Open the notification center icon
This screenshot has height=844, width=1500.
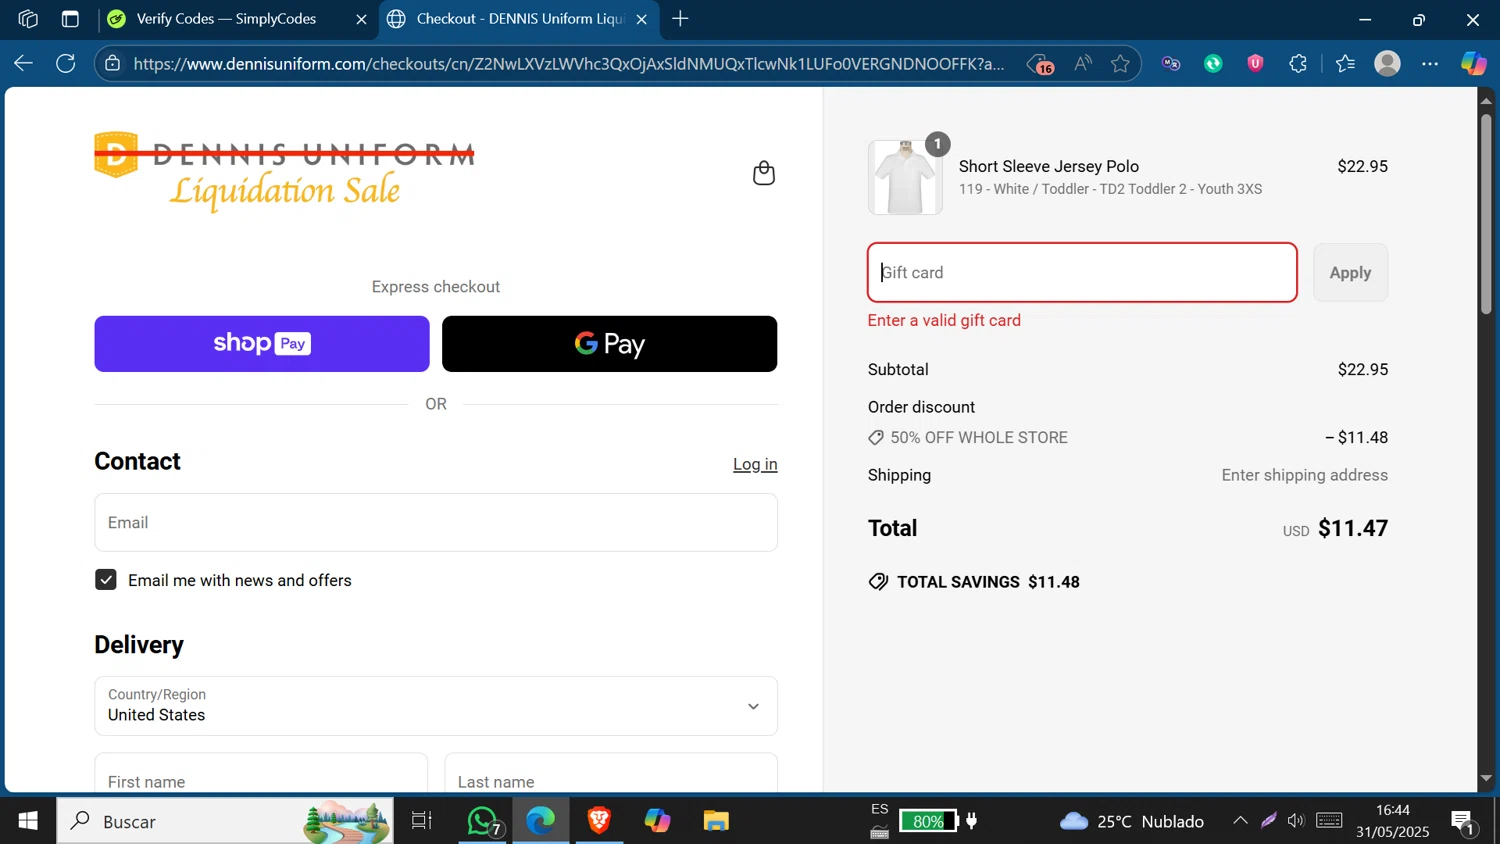[1464, 822]
